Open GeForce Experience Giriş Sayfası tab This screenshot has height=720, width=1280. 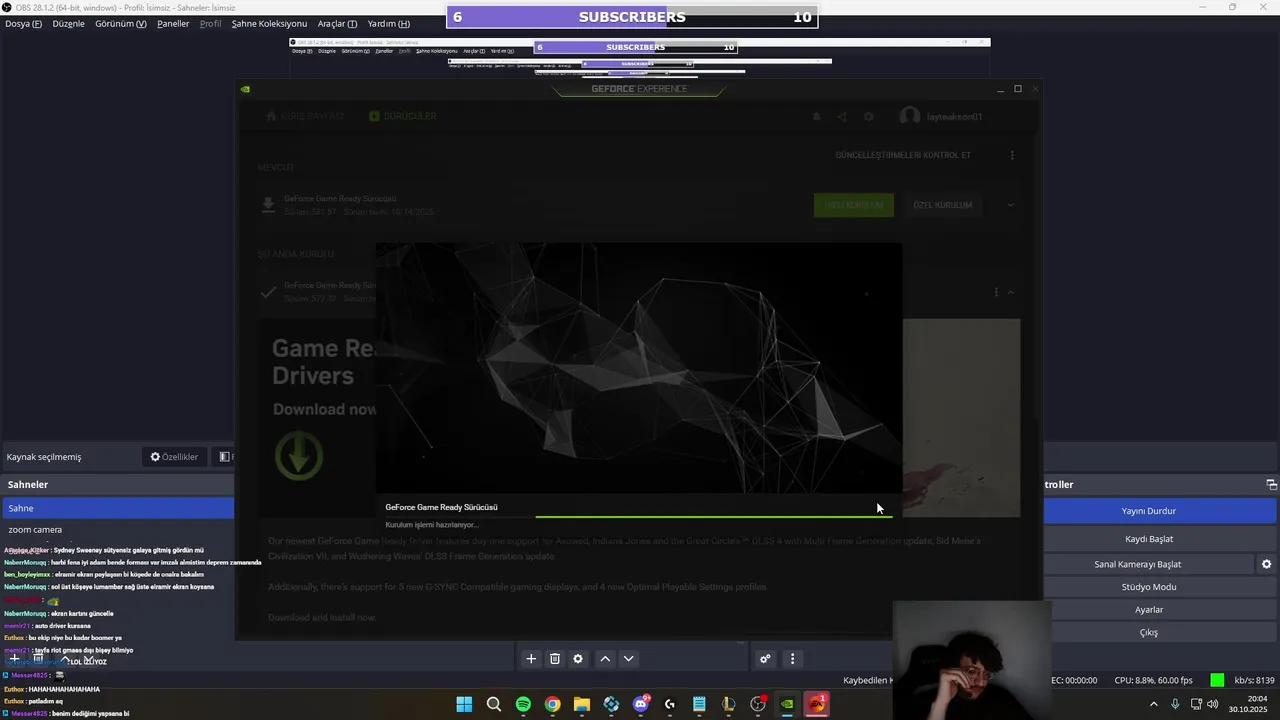[305, 116]
